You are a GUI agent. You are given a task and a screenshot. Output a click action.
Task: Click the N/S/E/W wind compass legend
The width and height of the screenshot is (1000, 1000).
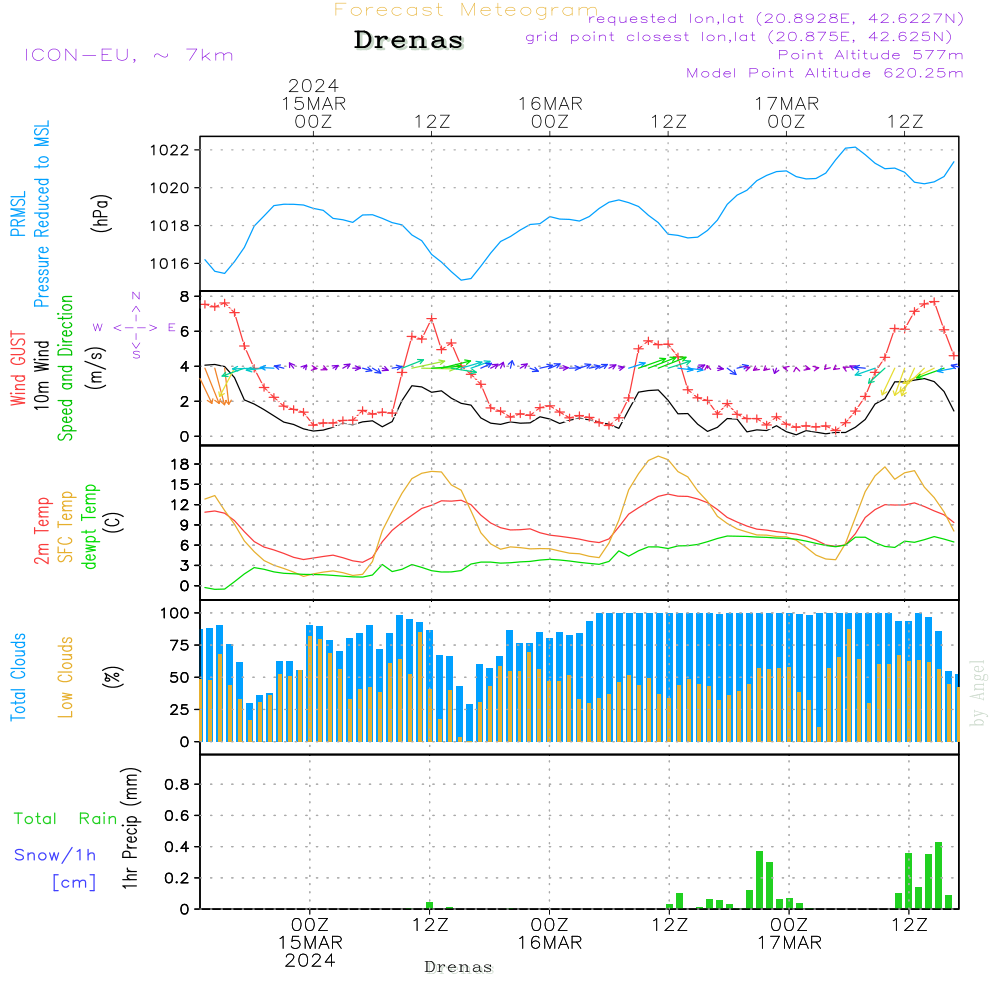point(135,326)
